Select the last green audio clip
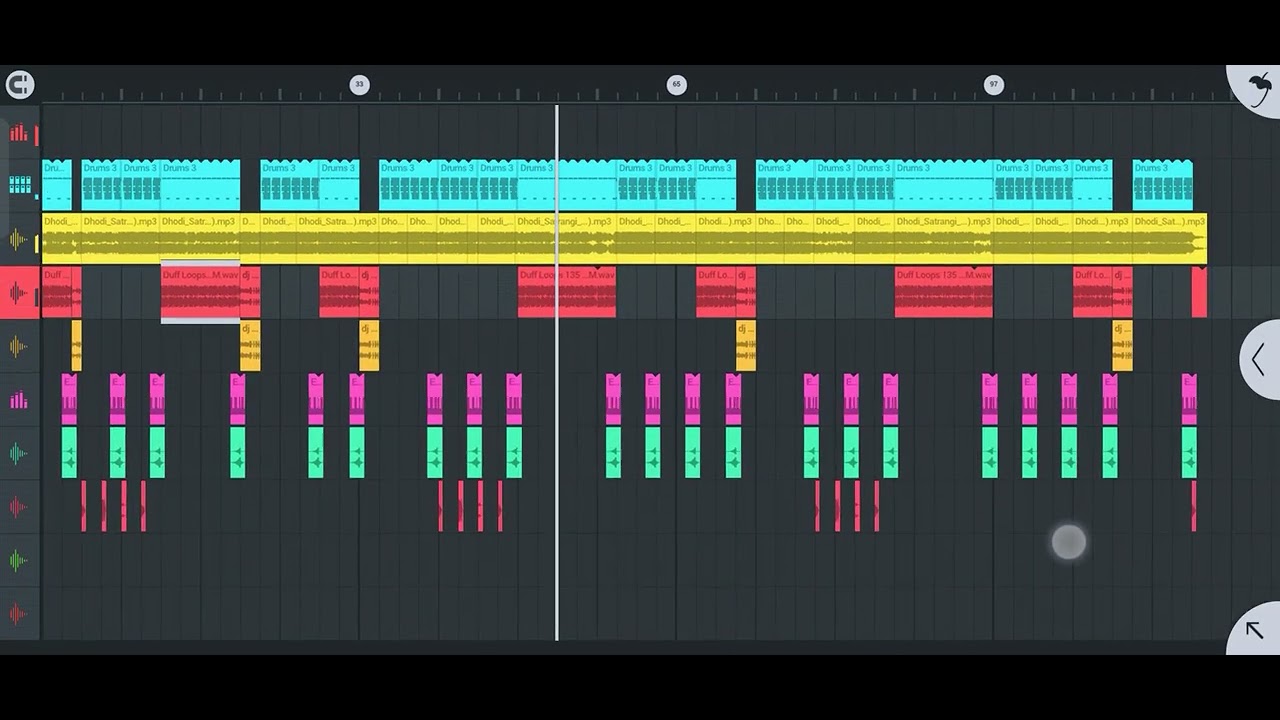The height and width of the screenshot is (720, 1280). [1189, 453]
